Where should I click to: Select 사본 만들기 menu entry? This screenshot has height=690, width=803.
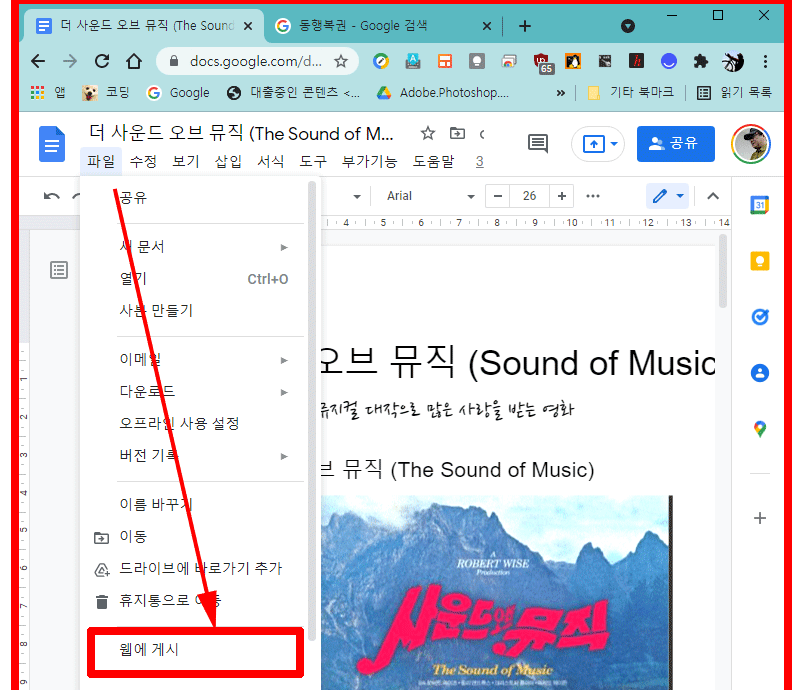point(195,311)
